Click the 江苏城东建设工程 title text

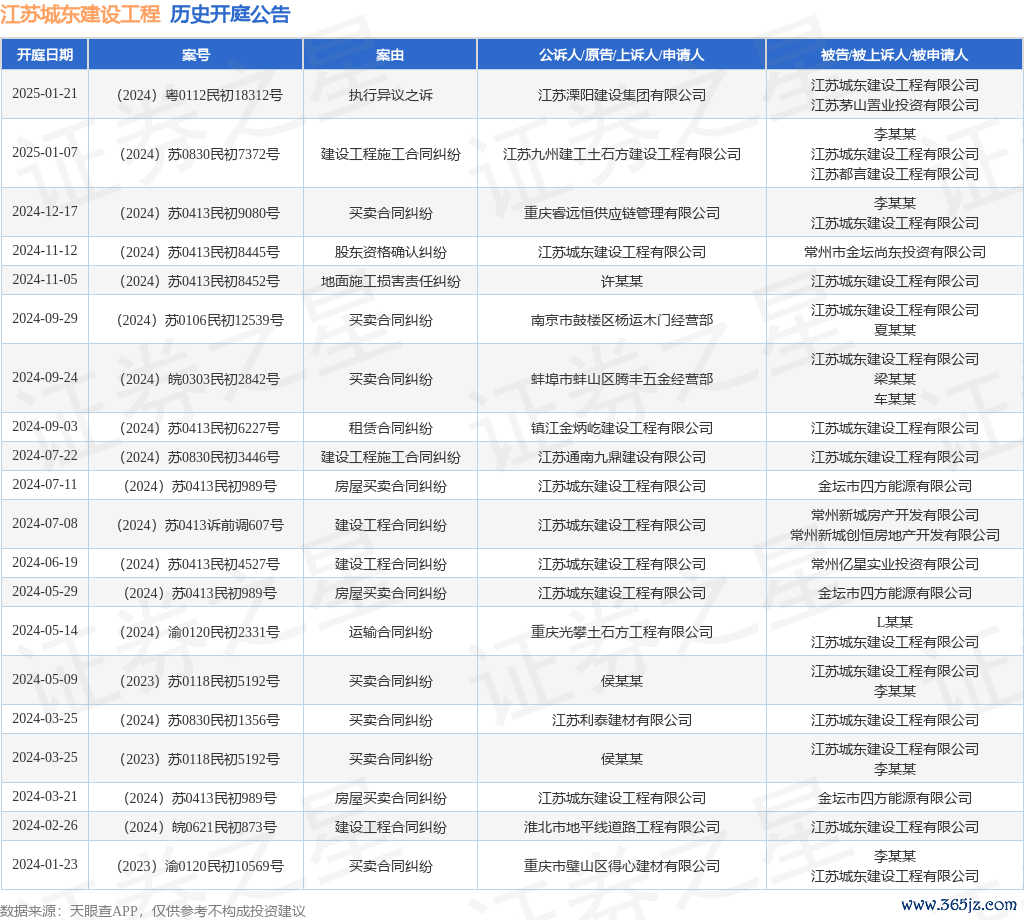[80, 14]
